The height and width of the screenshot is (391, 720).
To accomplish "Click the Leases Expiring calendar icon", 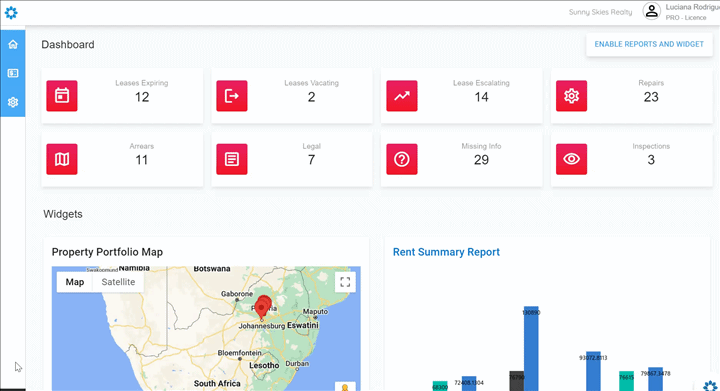I will click(x=62, y=96).
